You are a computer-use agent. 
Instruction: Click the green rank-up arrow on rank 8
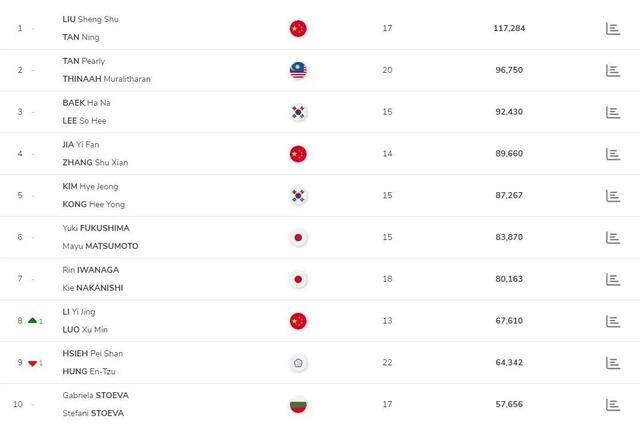tap(33, 320)
